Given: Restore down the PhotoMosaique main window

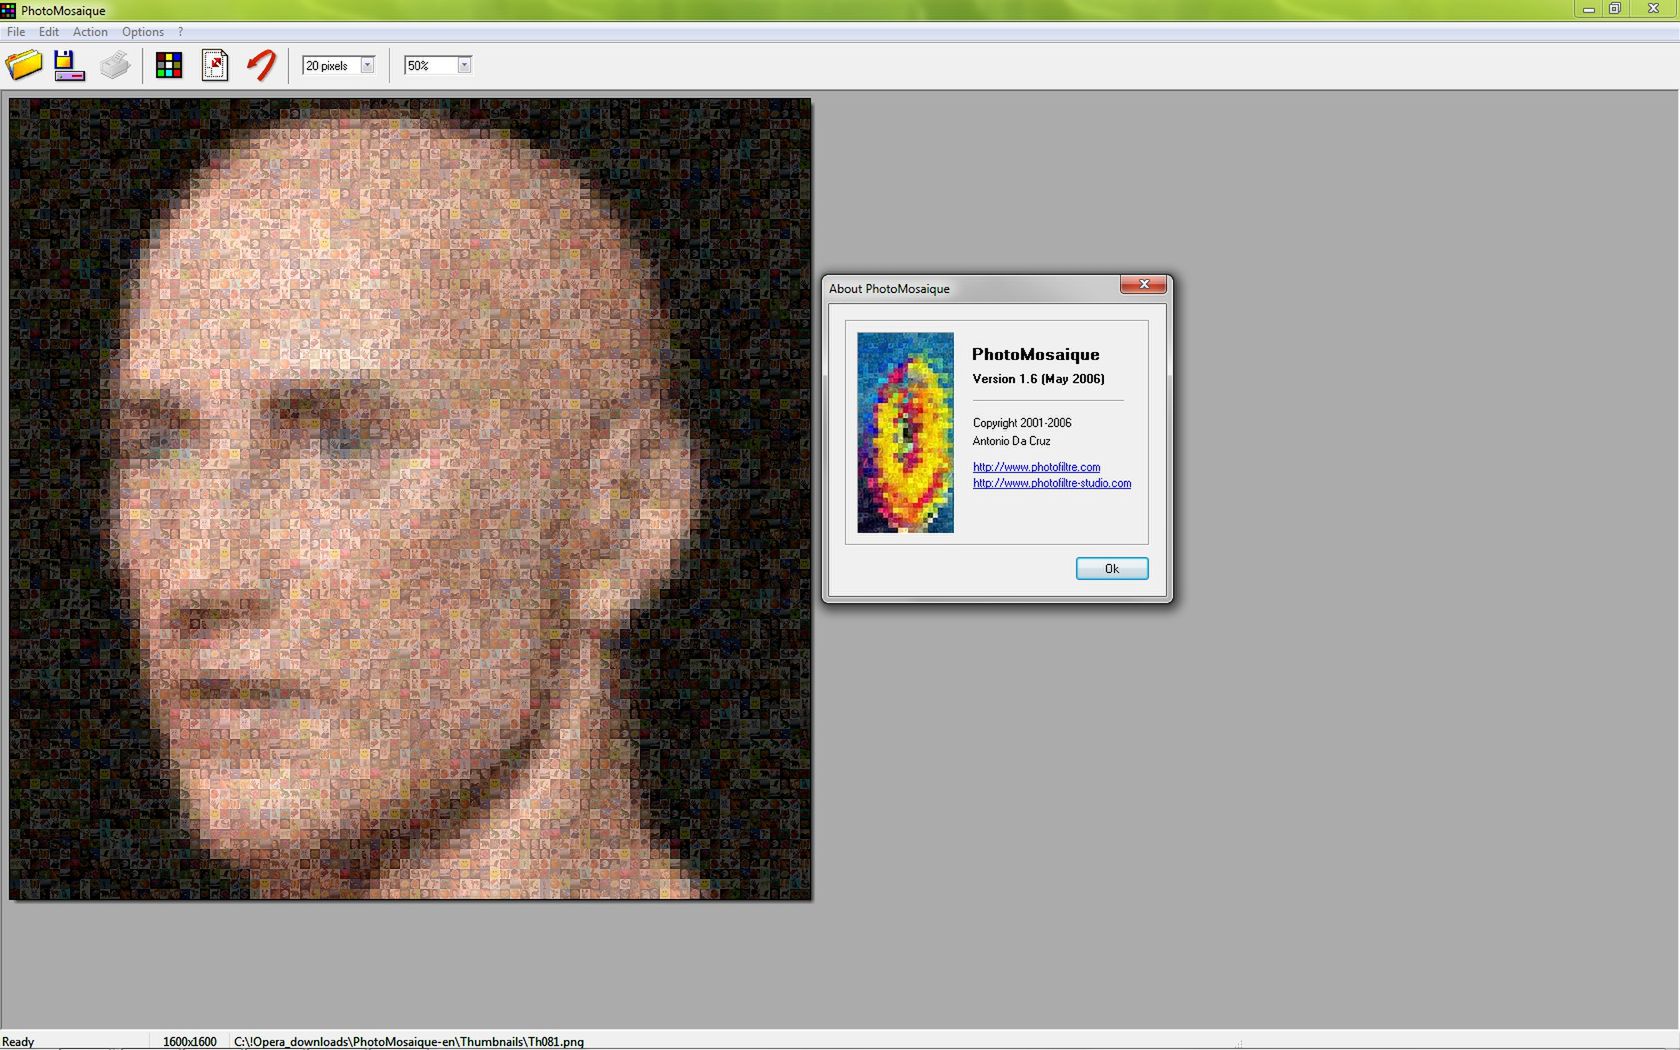Looking at the screenshot, I should pyautogui.click(x=1614, y=9).
